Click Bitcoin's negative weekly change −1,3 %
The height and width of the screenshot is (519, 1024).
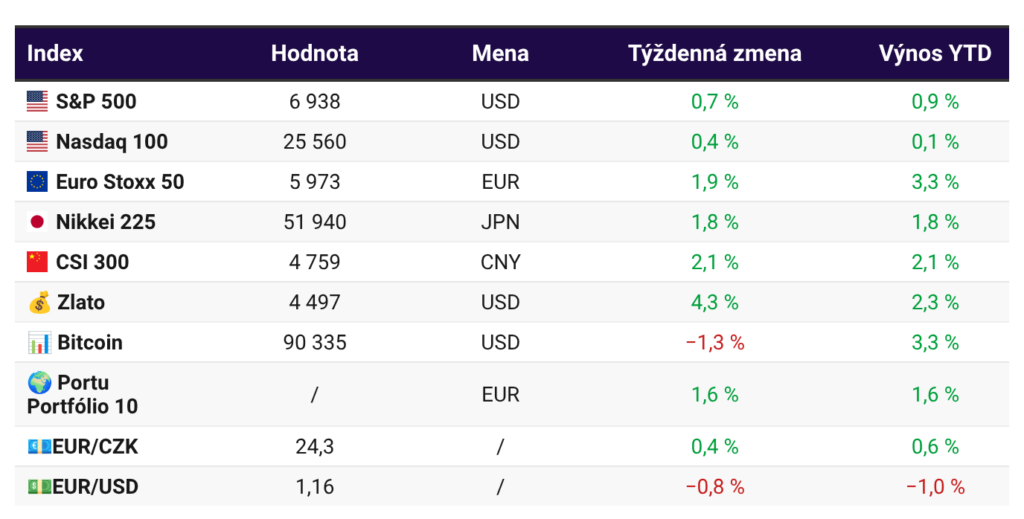(714, 343)
